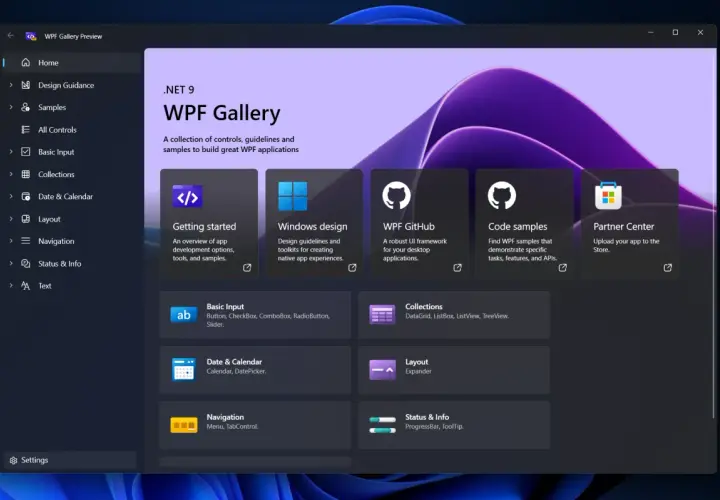The height and width of the screenshot is (500, 720).
Task: Expand the Layout chevron in sidebar
Action: click(x=11, y=219)
